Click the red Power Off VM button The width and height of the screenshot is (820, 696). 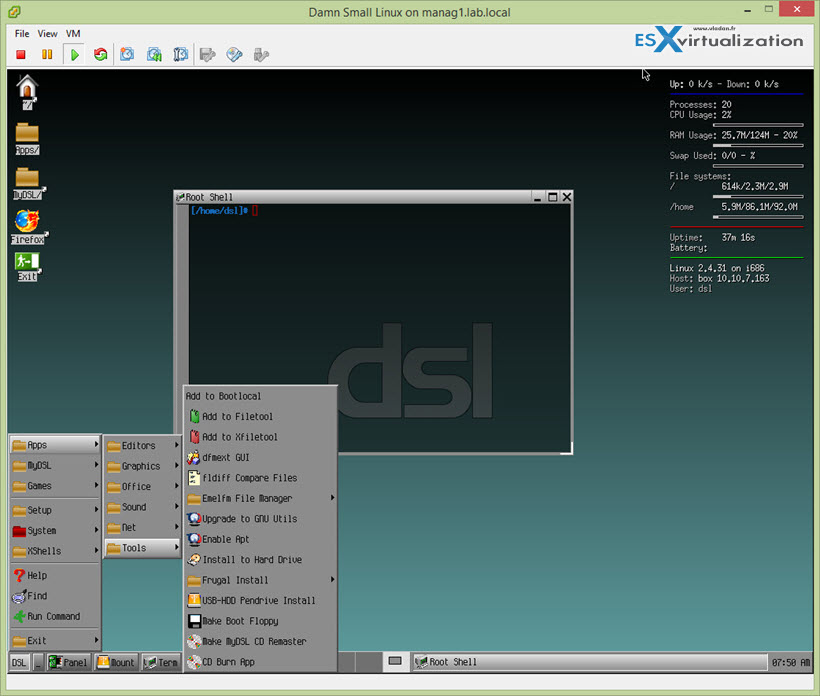[21, 54]
